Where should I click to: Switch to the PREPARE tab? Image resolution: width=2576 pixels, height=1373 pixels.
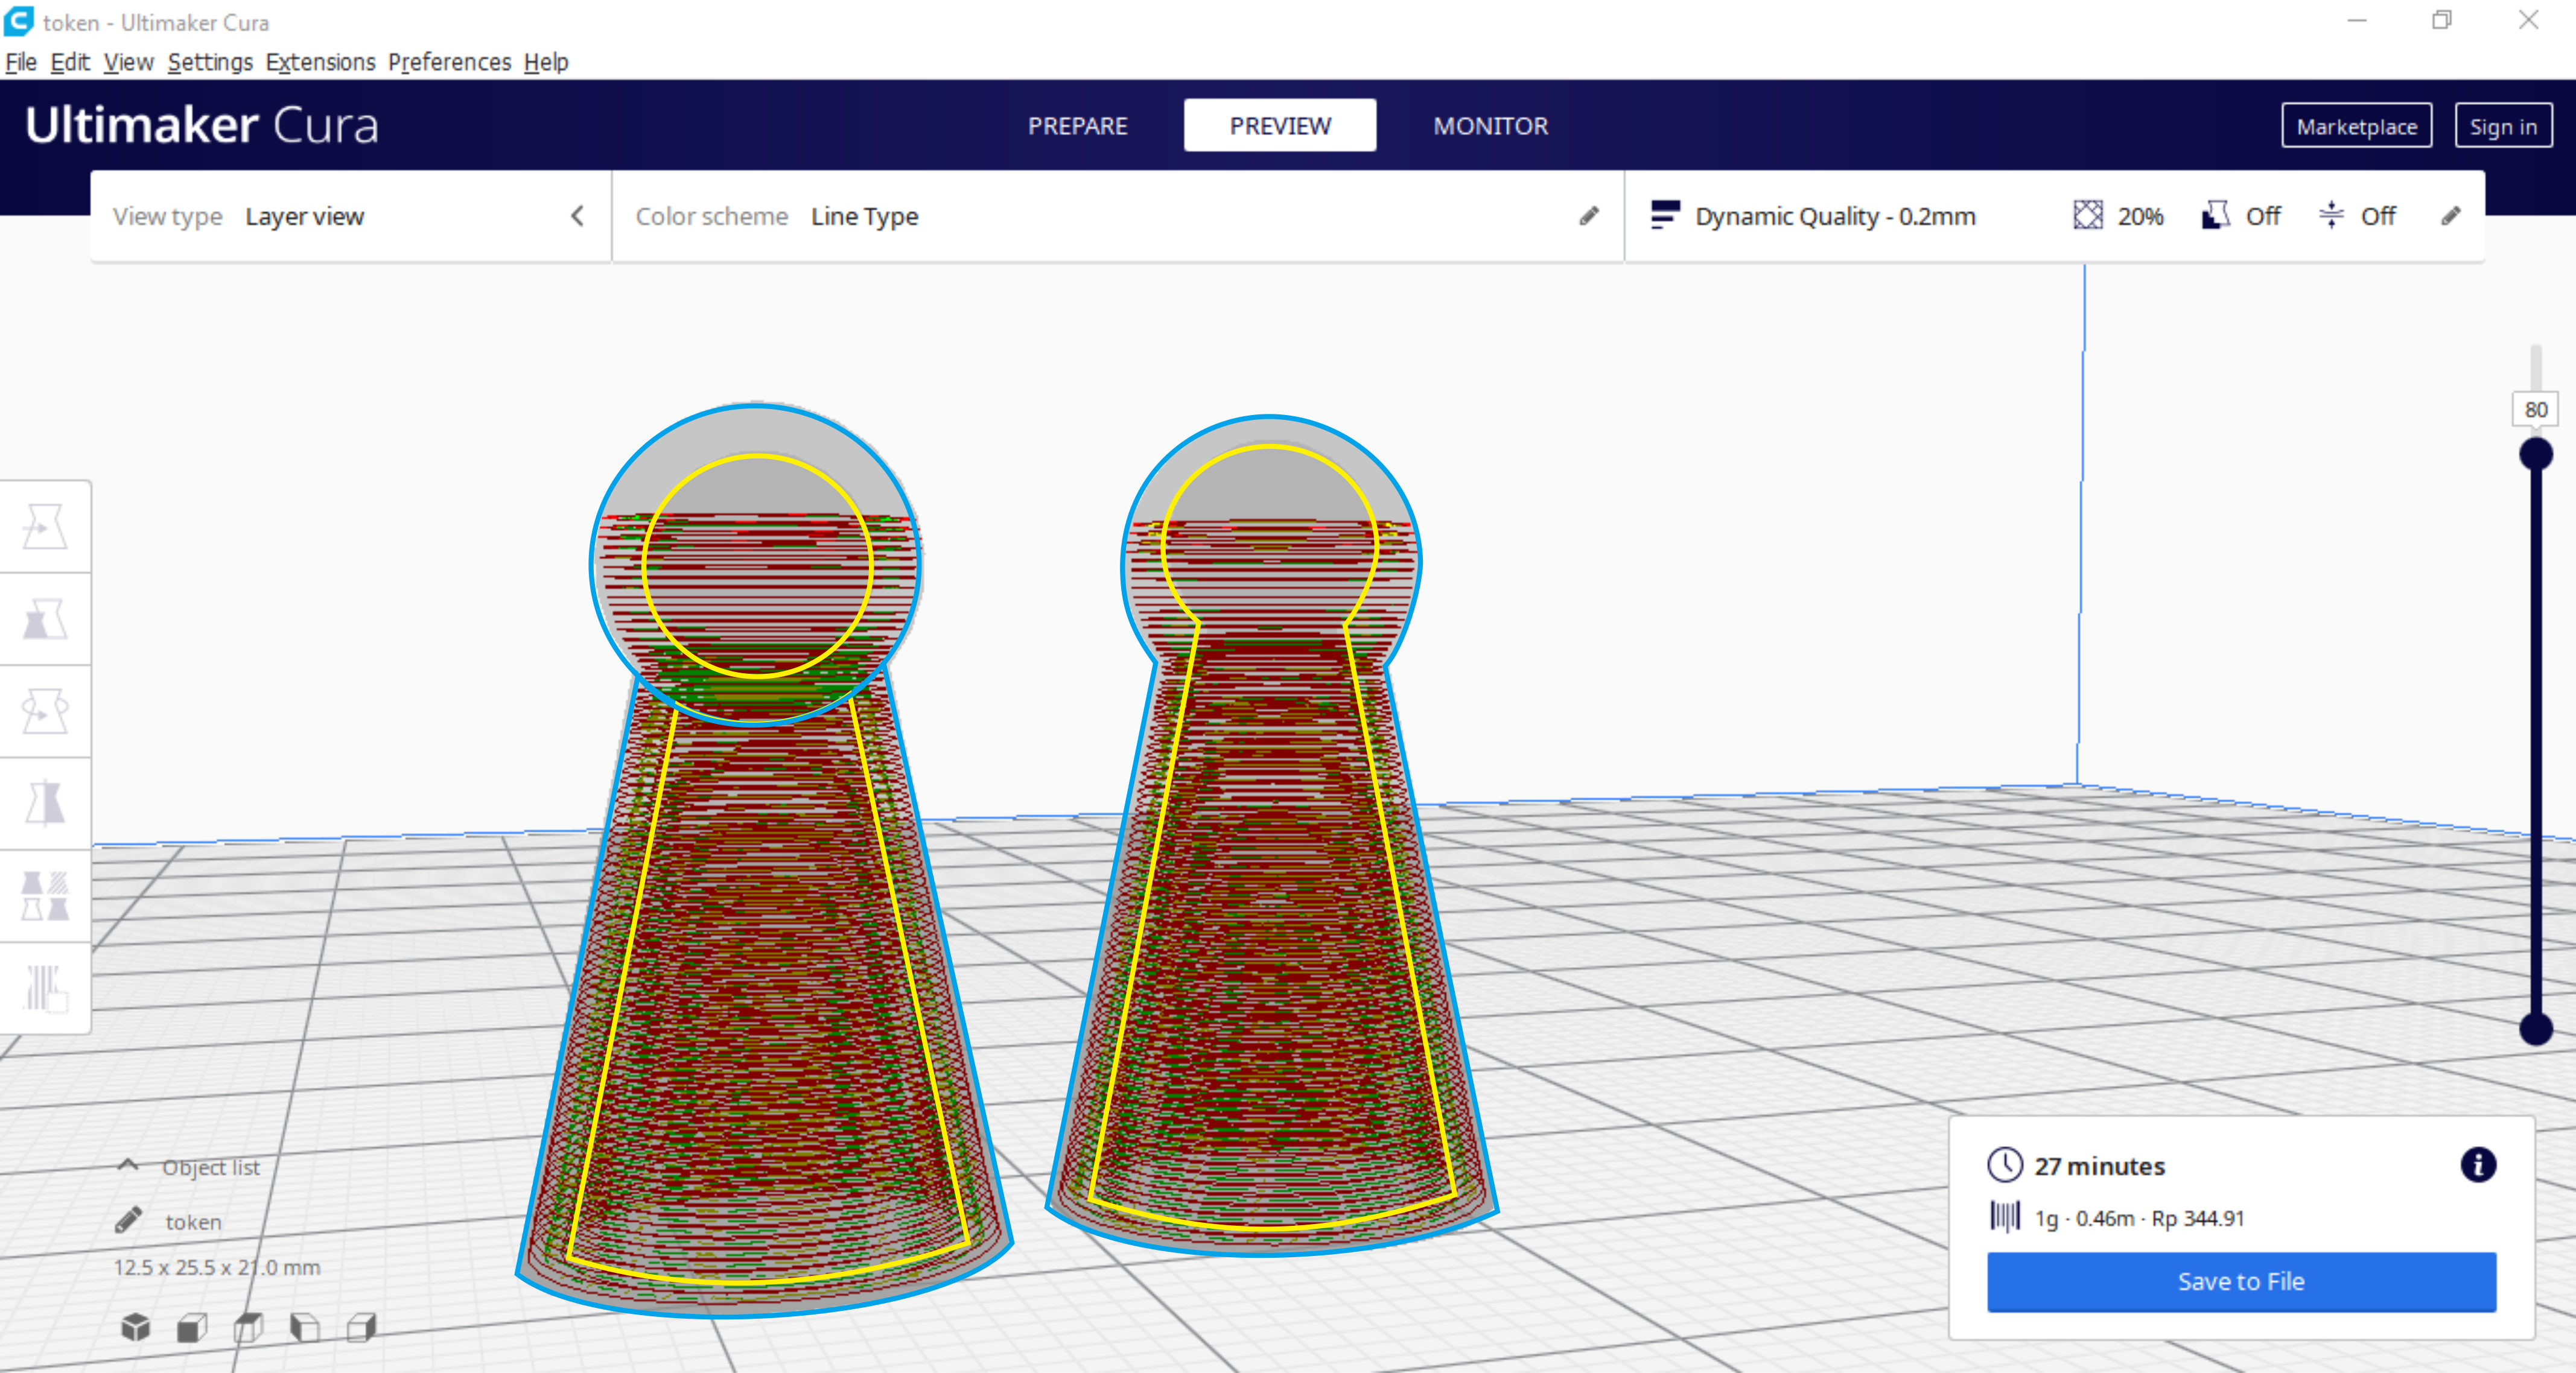coord(1077,126)
